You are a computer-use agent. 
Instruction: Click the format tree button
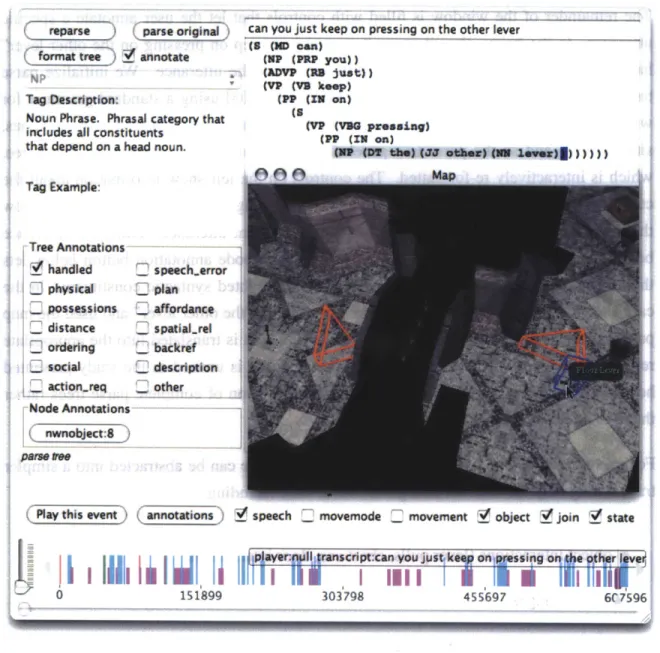point(69,56)
